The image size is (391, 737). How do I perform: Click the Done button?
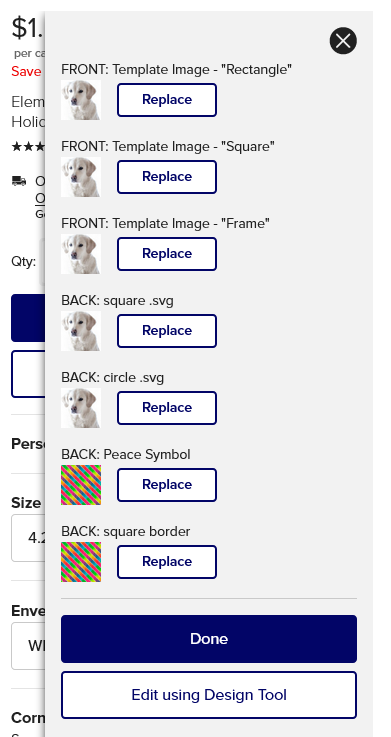(209, 639)
